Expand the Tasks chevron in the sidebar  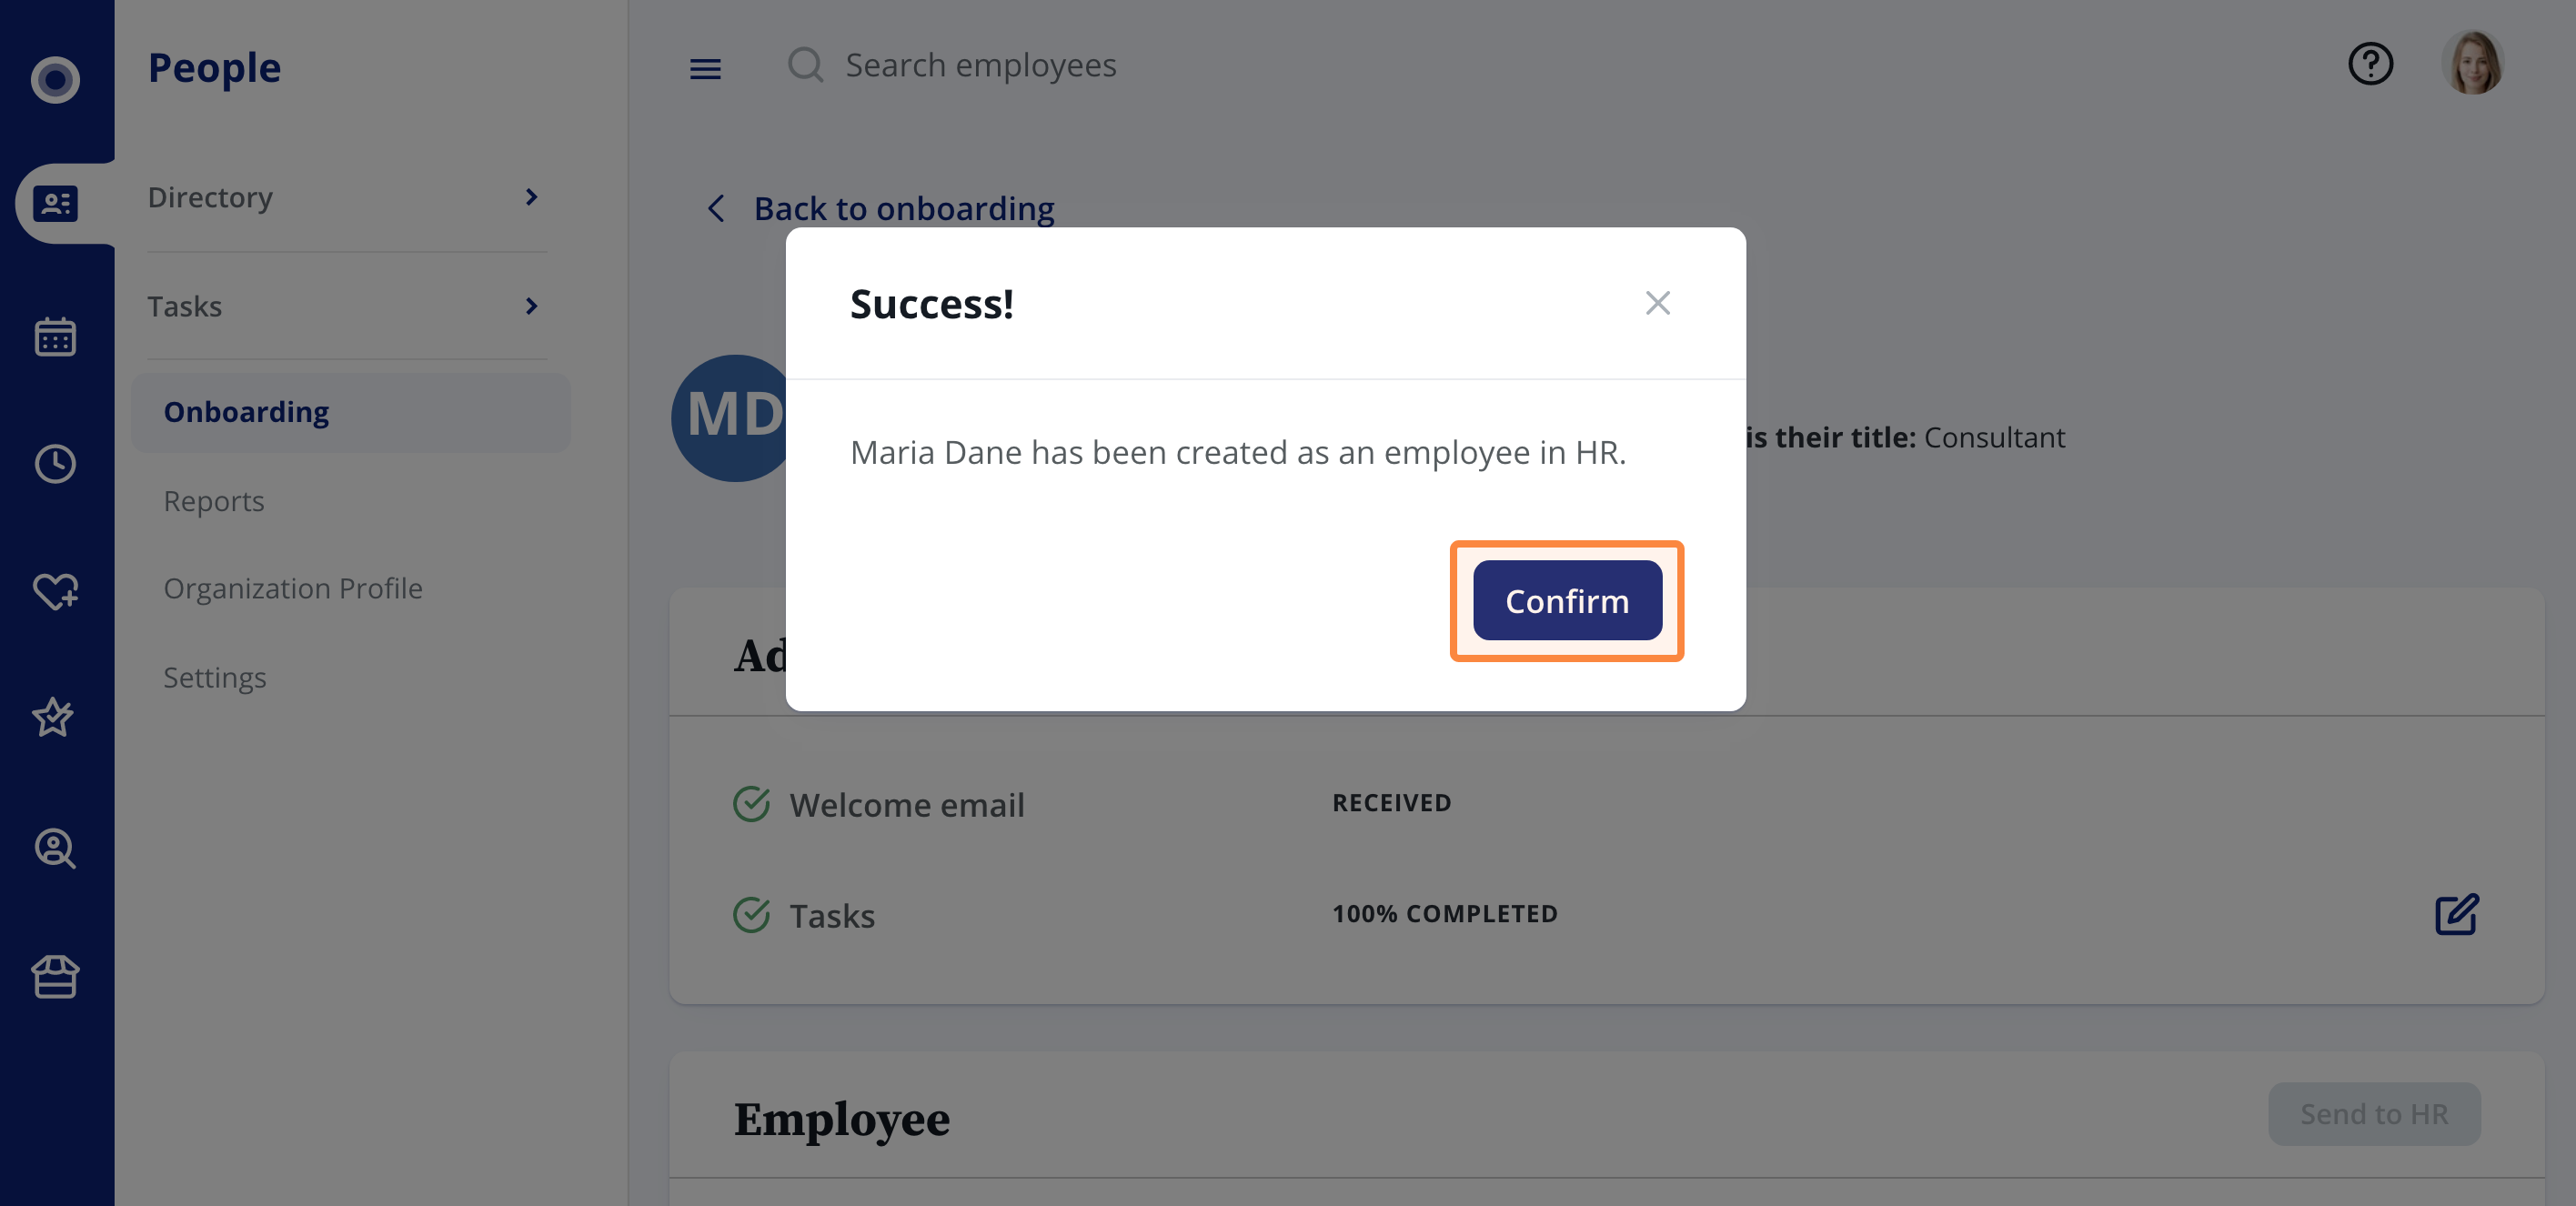[531, 305]
